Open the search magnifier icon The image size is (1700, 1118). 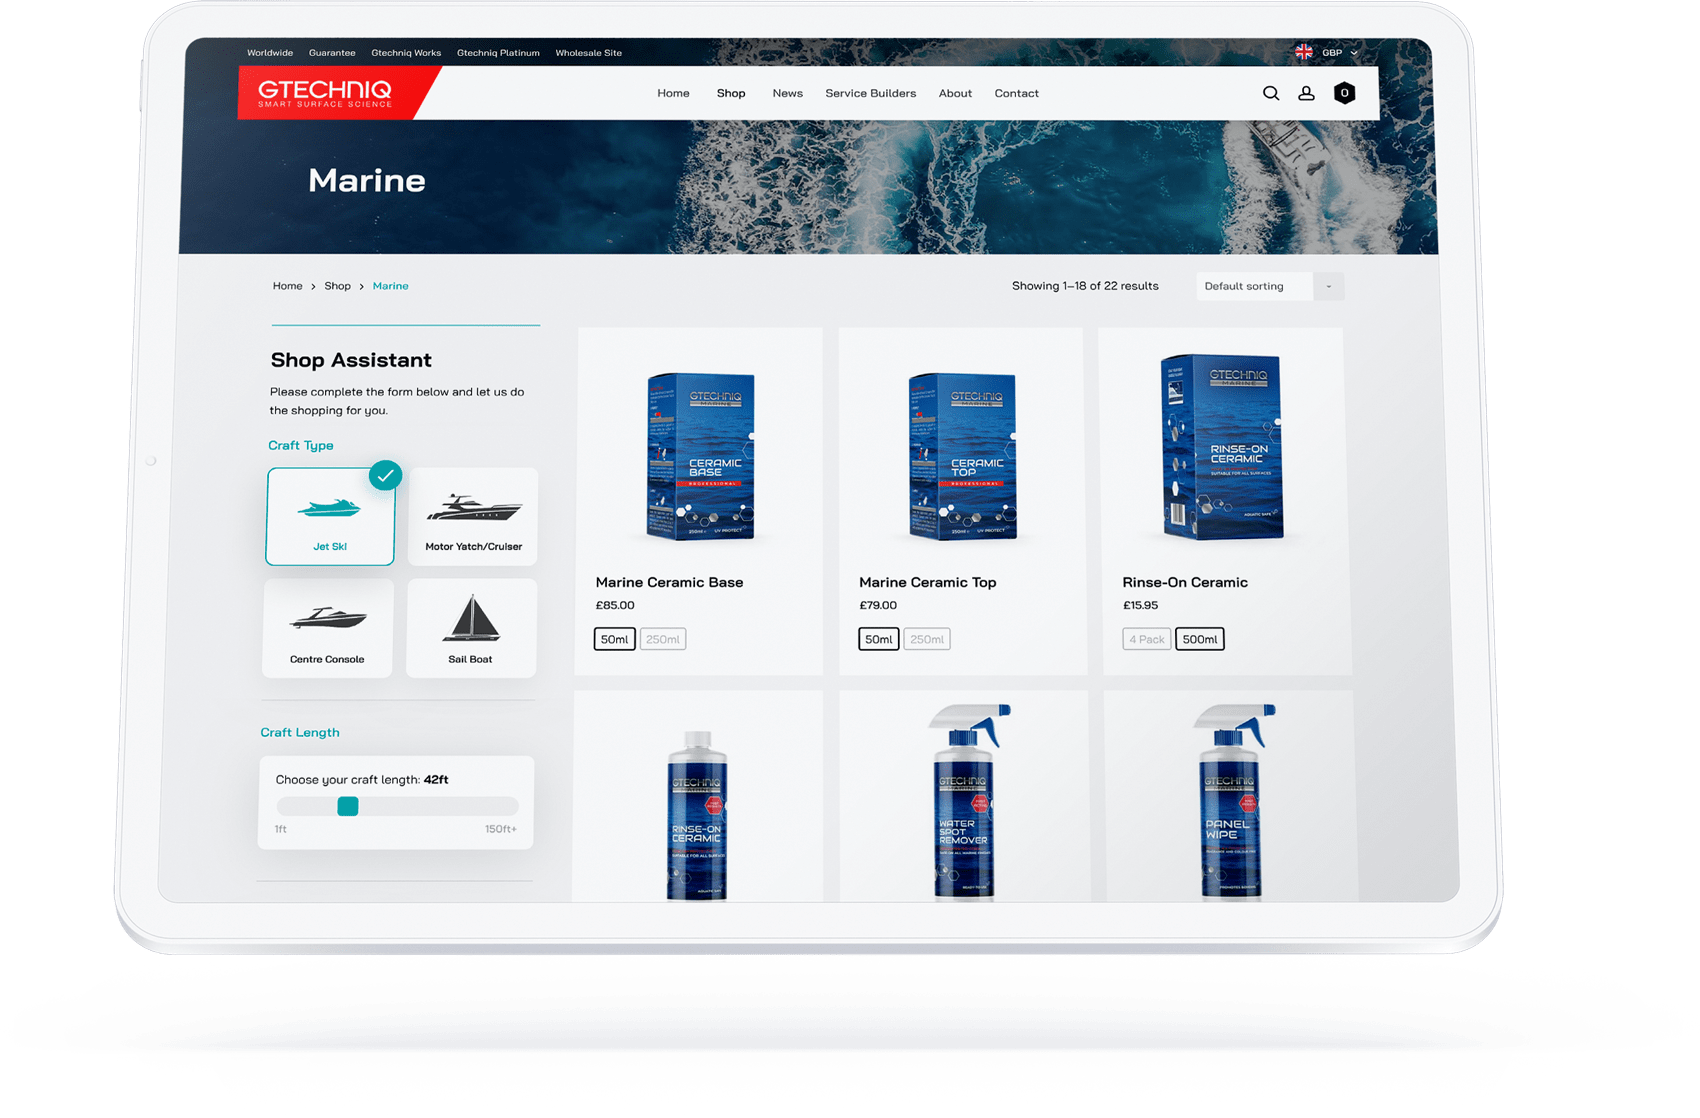(1271, 93)
